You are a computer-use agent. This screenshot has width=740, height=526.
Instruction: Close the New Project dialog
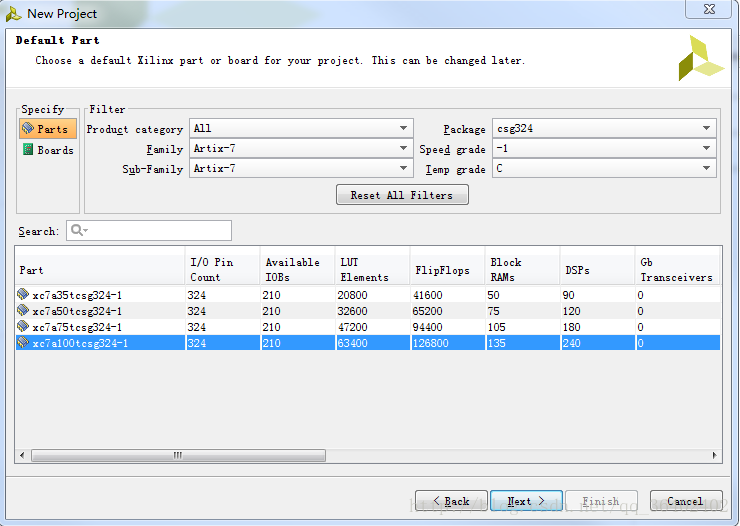pos(709,9)
